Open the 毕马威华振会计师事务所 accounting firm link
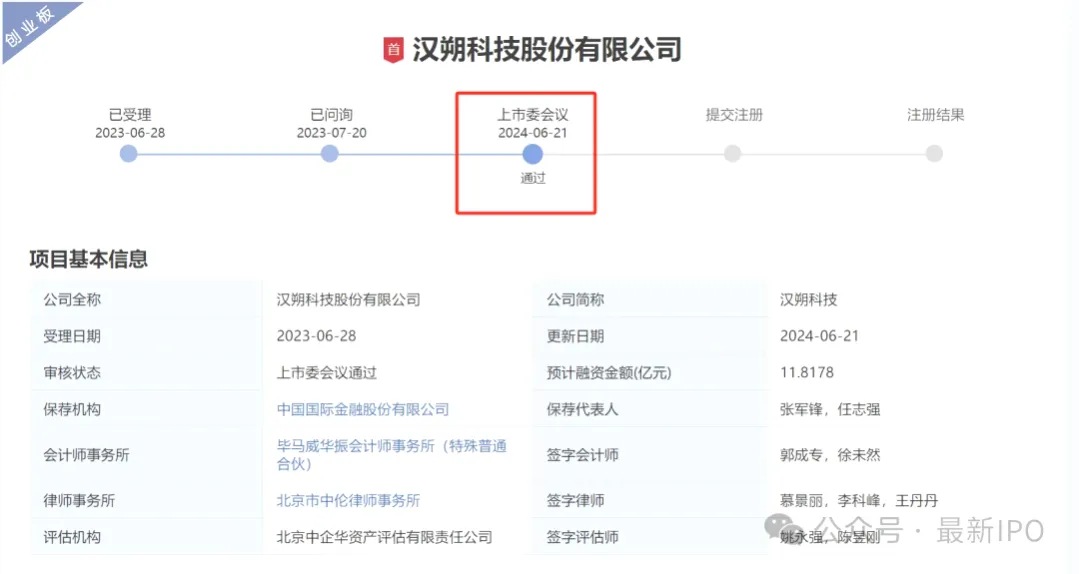The image size is (1080, 574). coord(392,455)
